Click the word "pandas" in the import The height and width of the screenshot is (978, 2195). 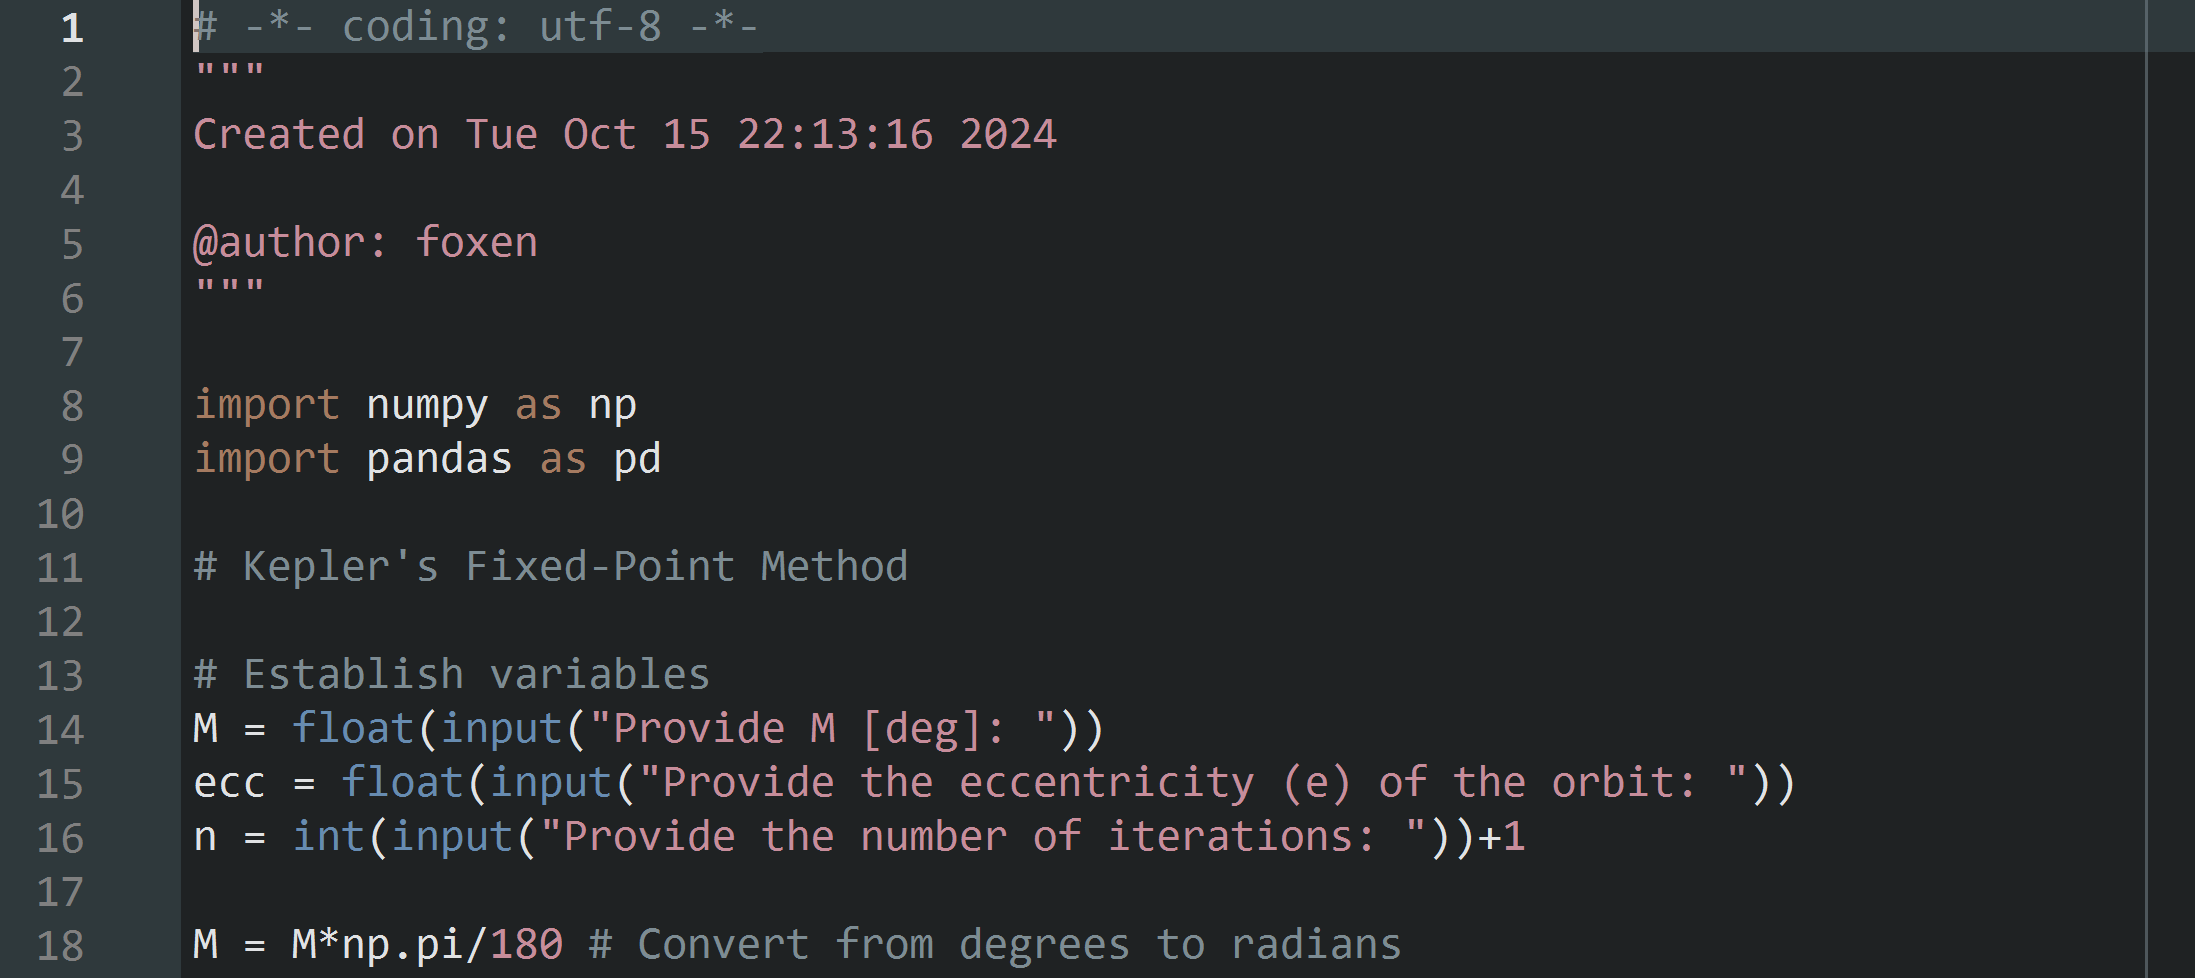[x=439, y=460]
